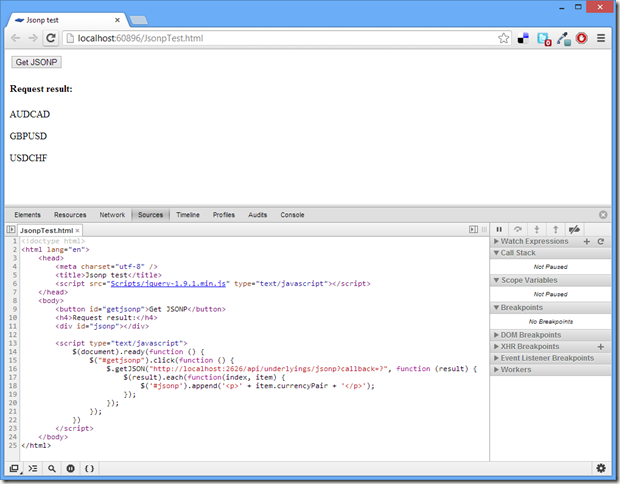Search in the source file
620x484 pixels.
[x=52, y=469]
